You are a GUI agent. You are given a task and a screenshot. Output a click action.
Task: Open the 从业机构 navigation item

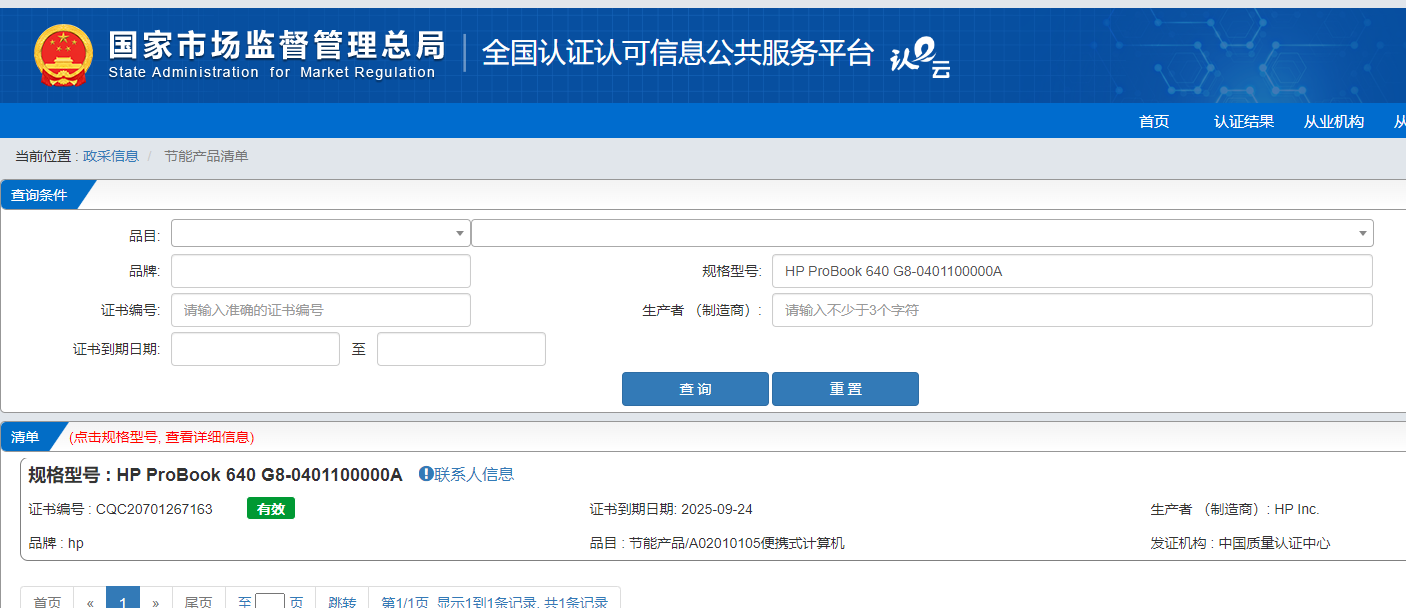pyautogui.click(x=1334, y=122)
